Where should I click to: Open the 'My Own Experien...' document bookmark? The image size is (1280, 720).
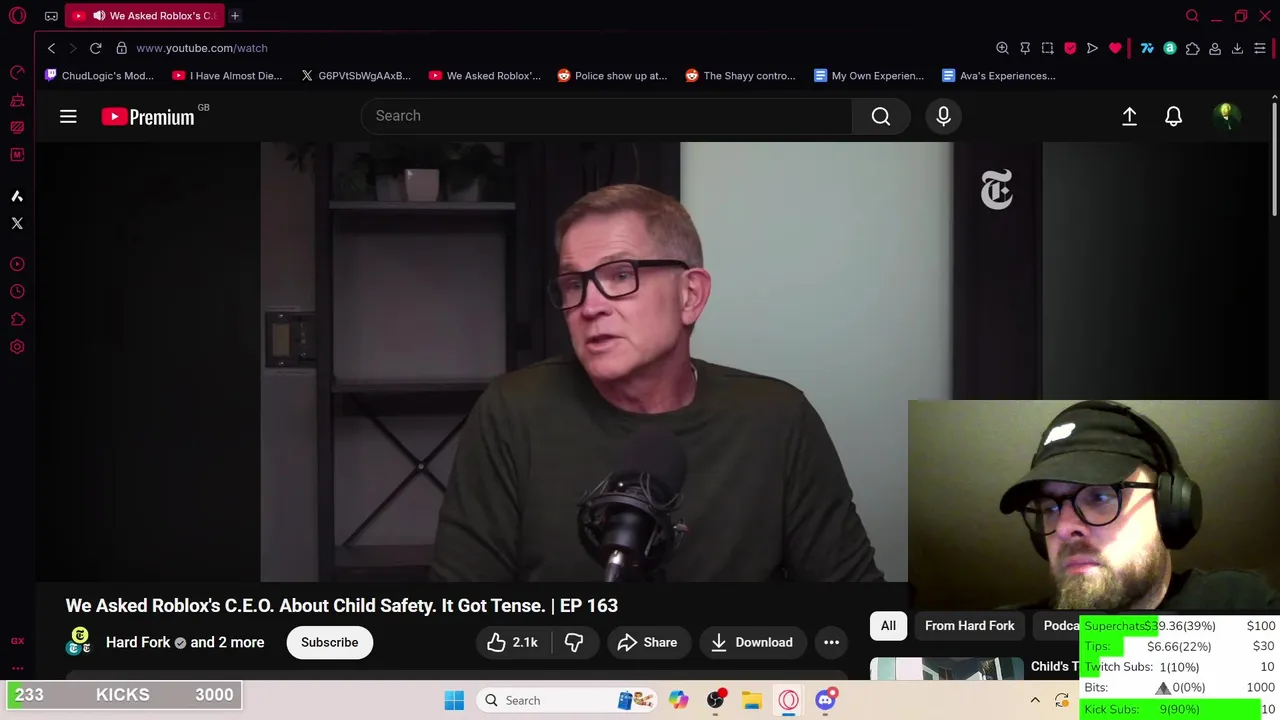click(x=869, y=76)
